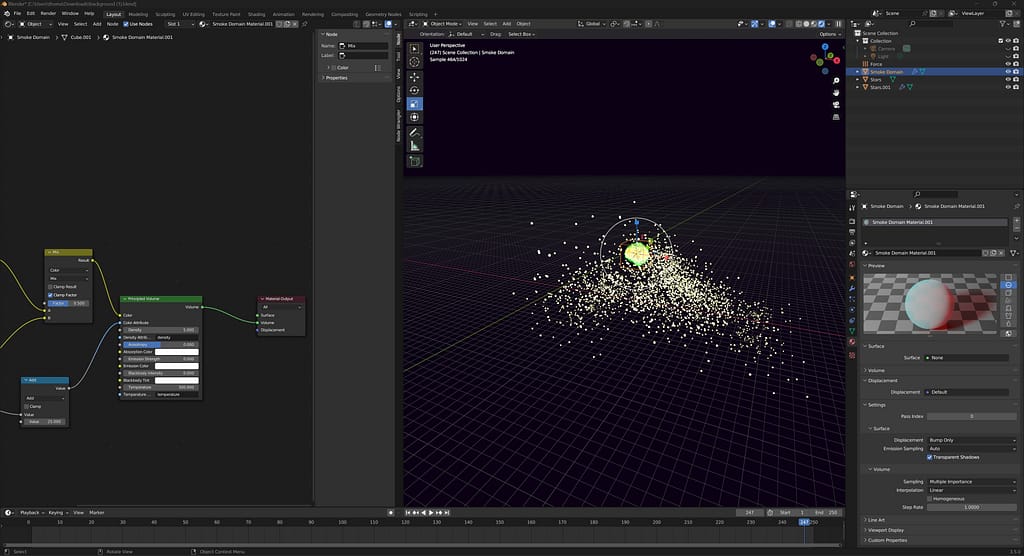Hide the Stars object via eye icon

[x=1007, y=79]
